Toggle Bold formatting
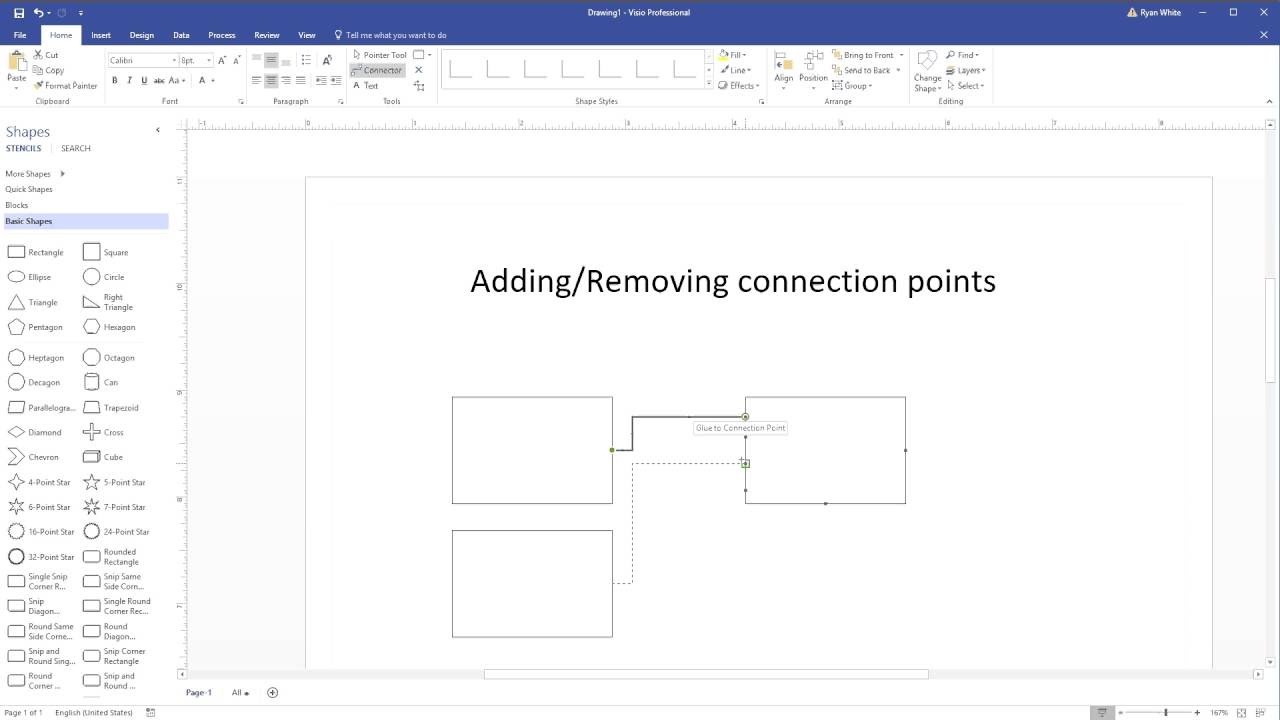The image size is (1280, 720). (115, 80)
